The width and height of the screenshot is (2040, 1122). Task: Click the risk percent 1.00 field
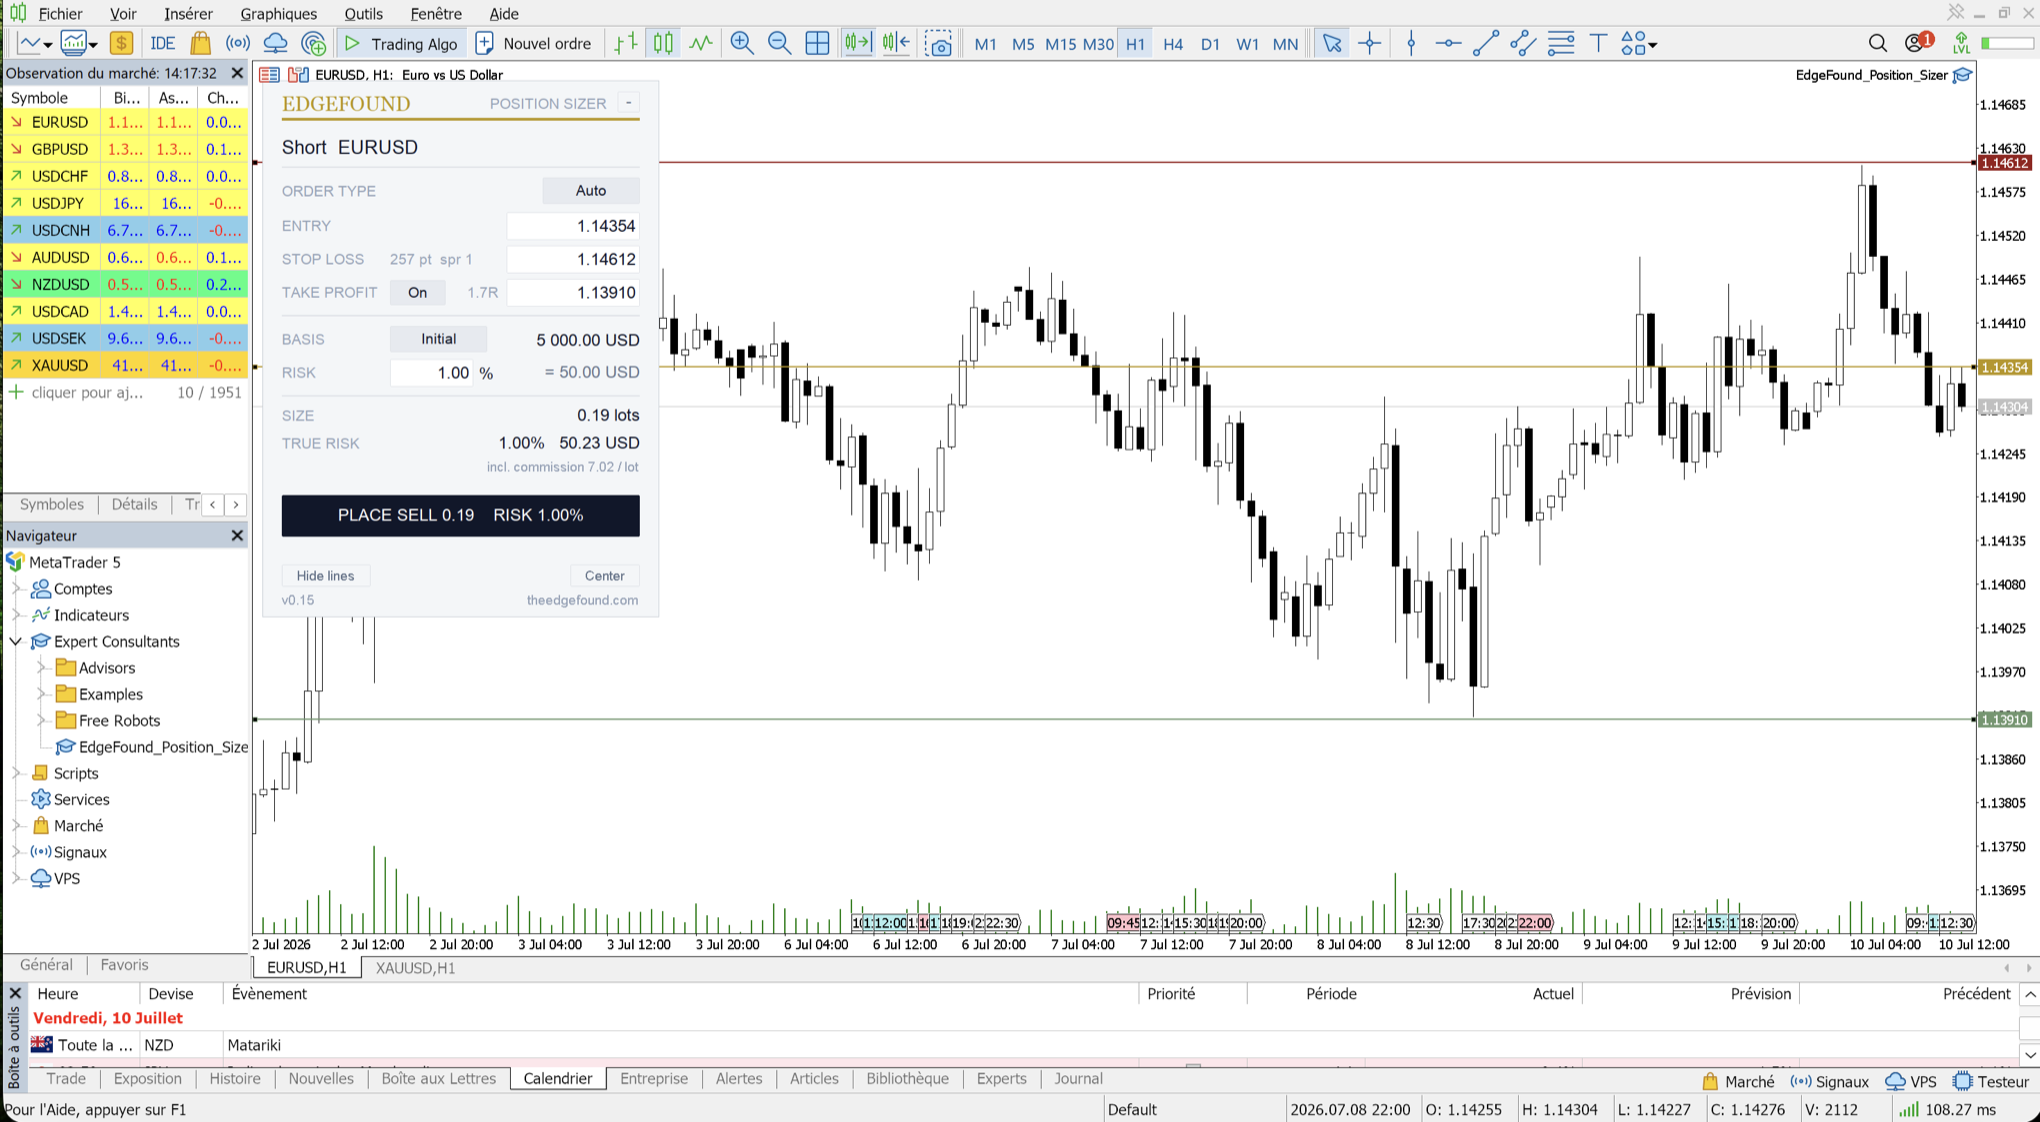point(431,372)
